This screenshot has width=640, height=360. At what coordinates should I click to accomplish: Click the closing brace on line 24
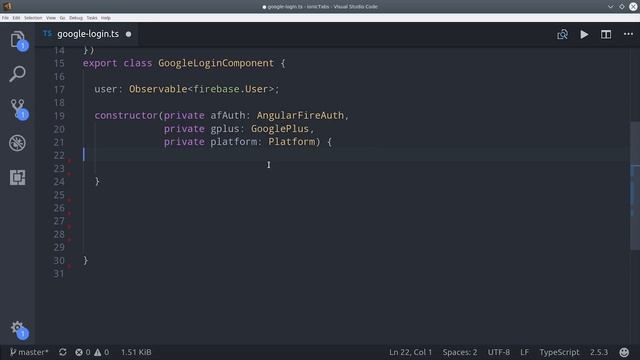coord(97,181)
